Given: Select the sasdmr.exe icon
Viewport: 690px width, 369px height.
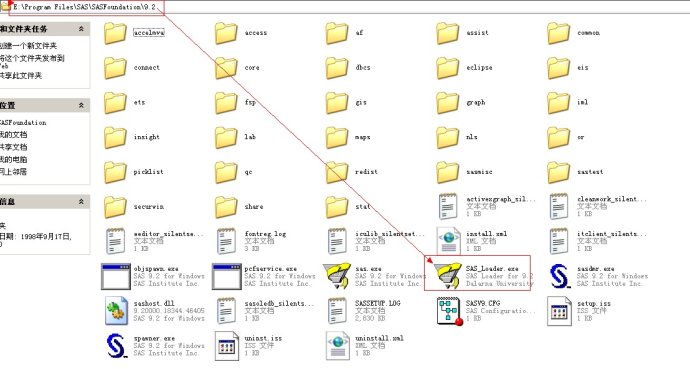Looking at the screenshot, I should click(x=559, y=276).
